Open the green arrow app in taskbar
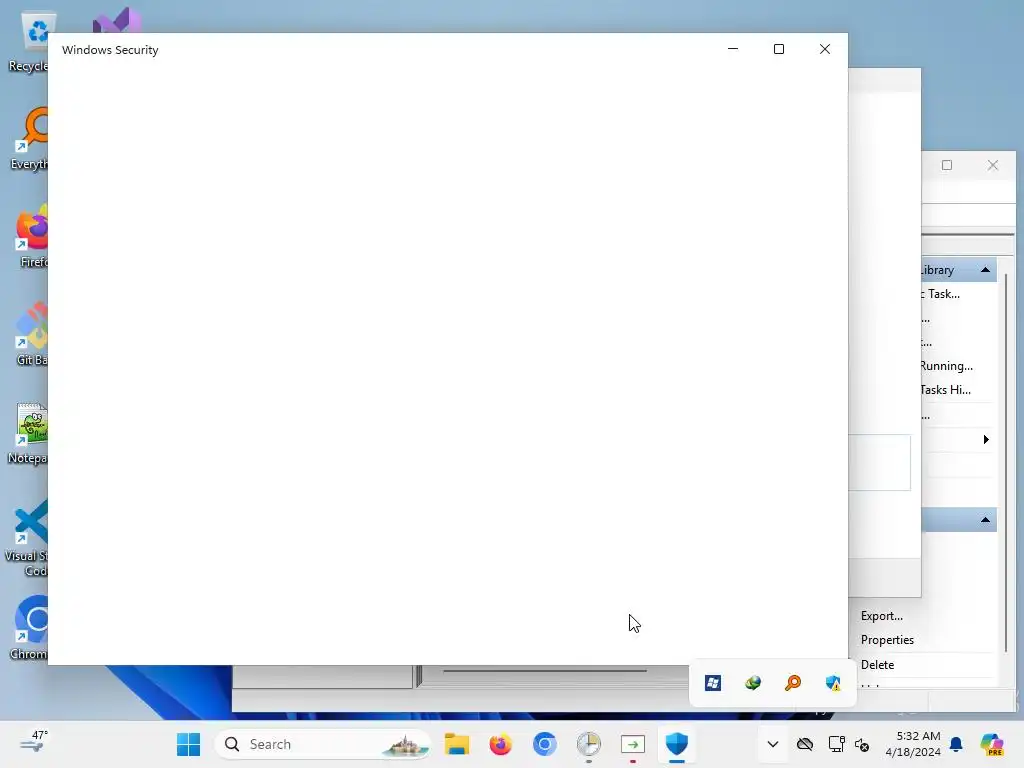The height and width of the screenshot is (768, 1024). (633, 744)
